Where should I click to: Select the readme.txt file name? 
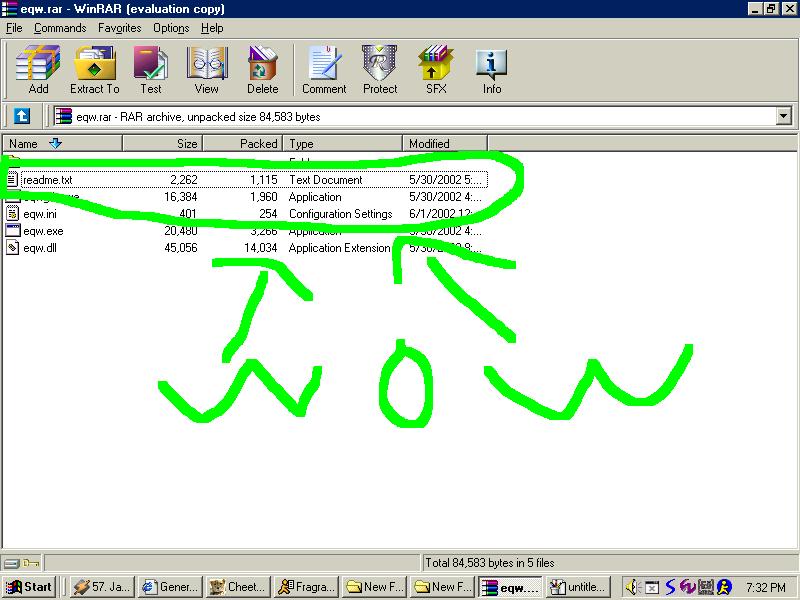point(48,180)
